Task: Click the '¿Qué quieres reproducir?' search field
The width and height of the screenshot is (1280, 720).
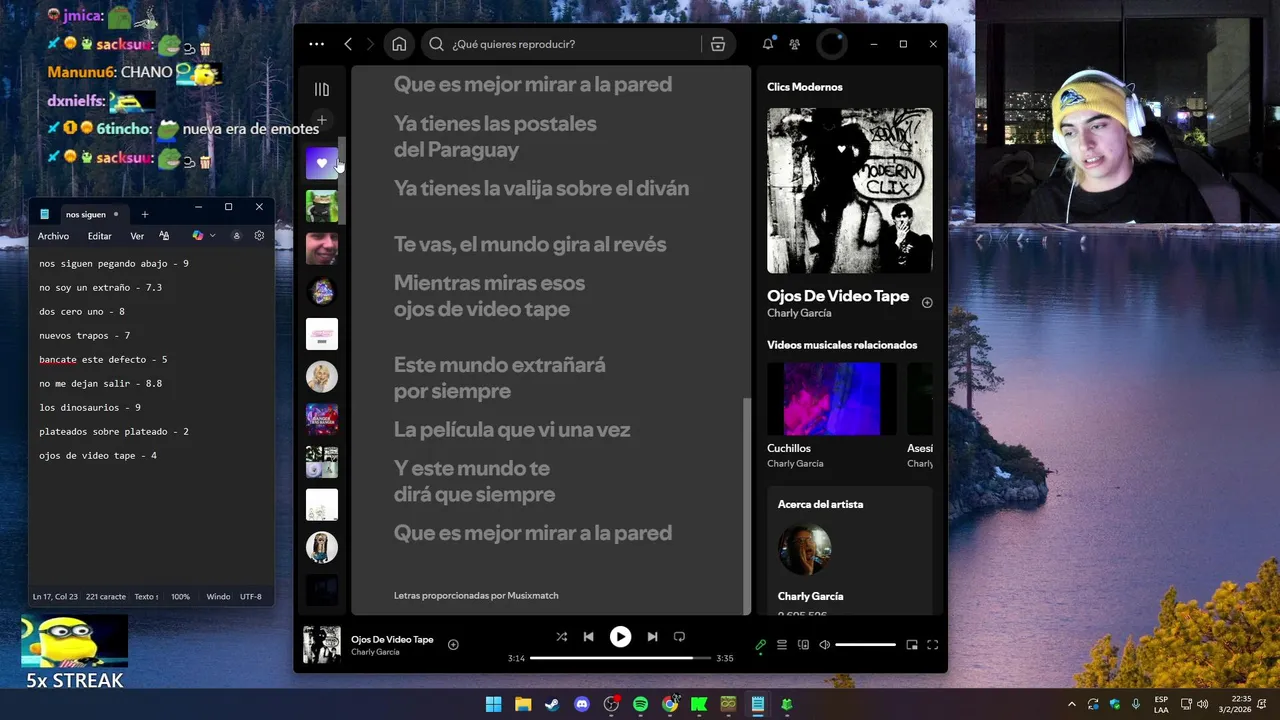Action: coord(560,44)
